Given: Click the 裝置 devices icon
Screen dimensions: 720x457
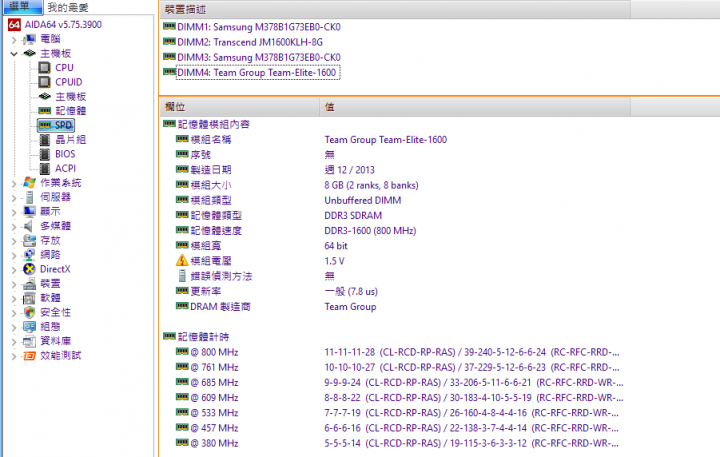Looking at the screenshot, I should click(29, 283).
